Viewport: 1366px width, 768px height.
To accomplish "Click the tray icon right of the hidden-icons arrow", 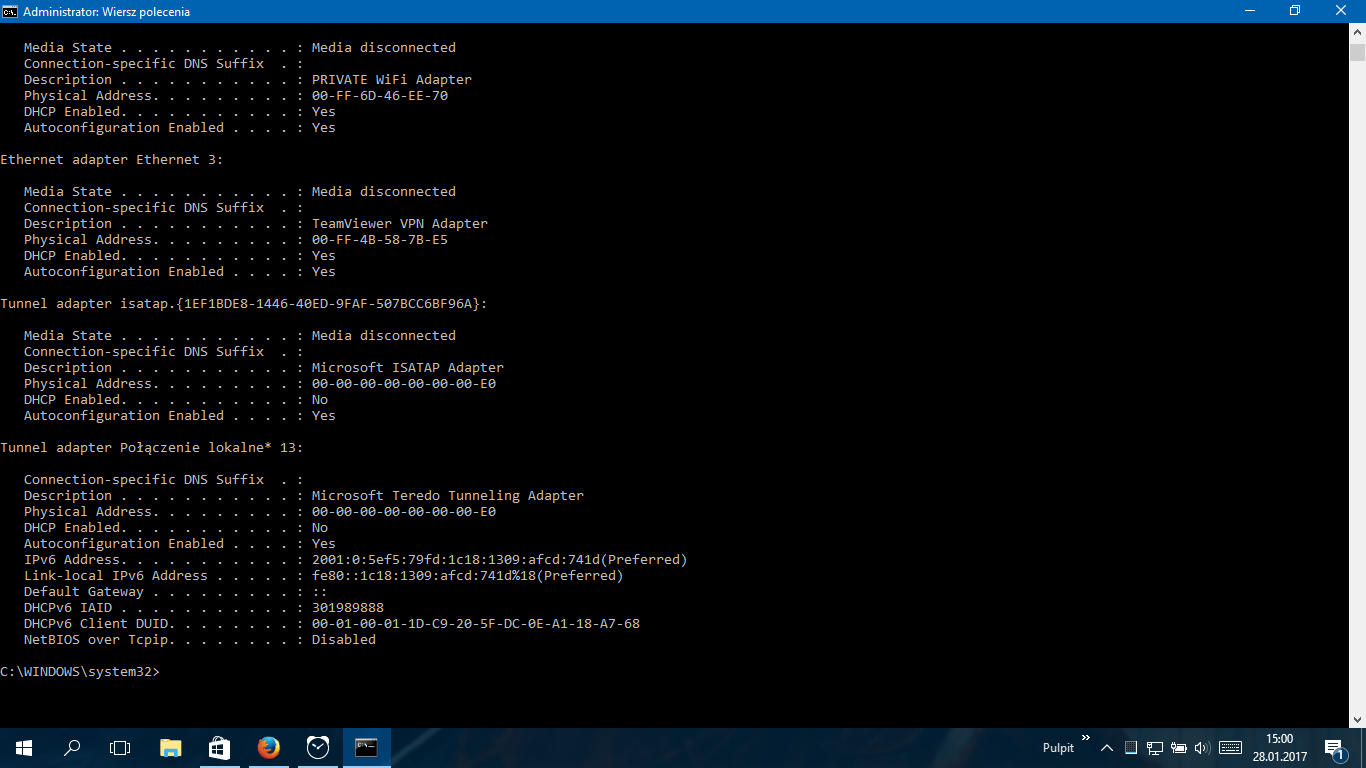I will (1131, 748).
